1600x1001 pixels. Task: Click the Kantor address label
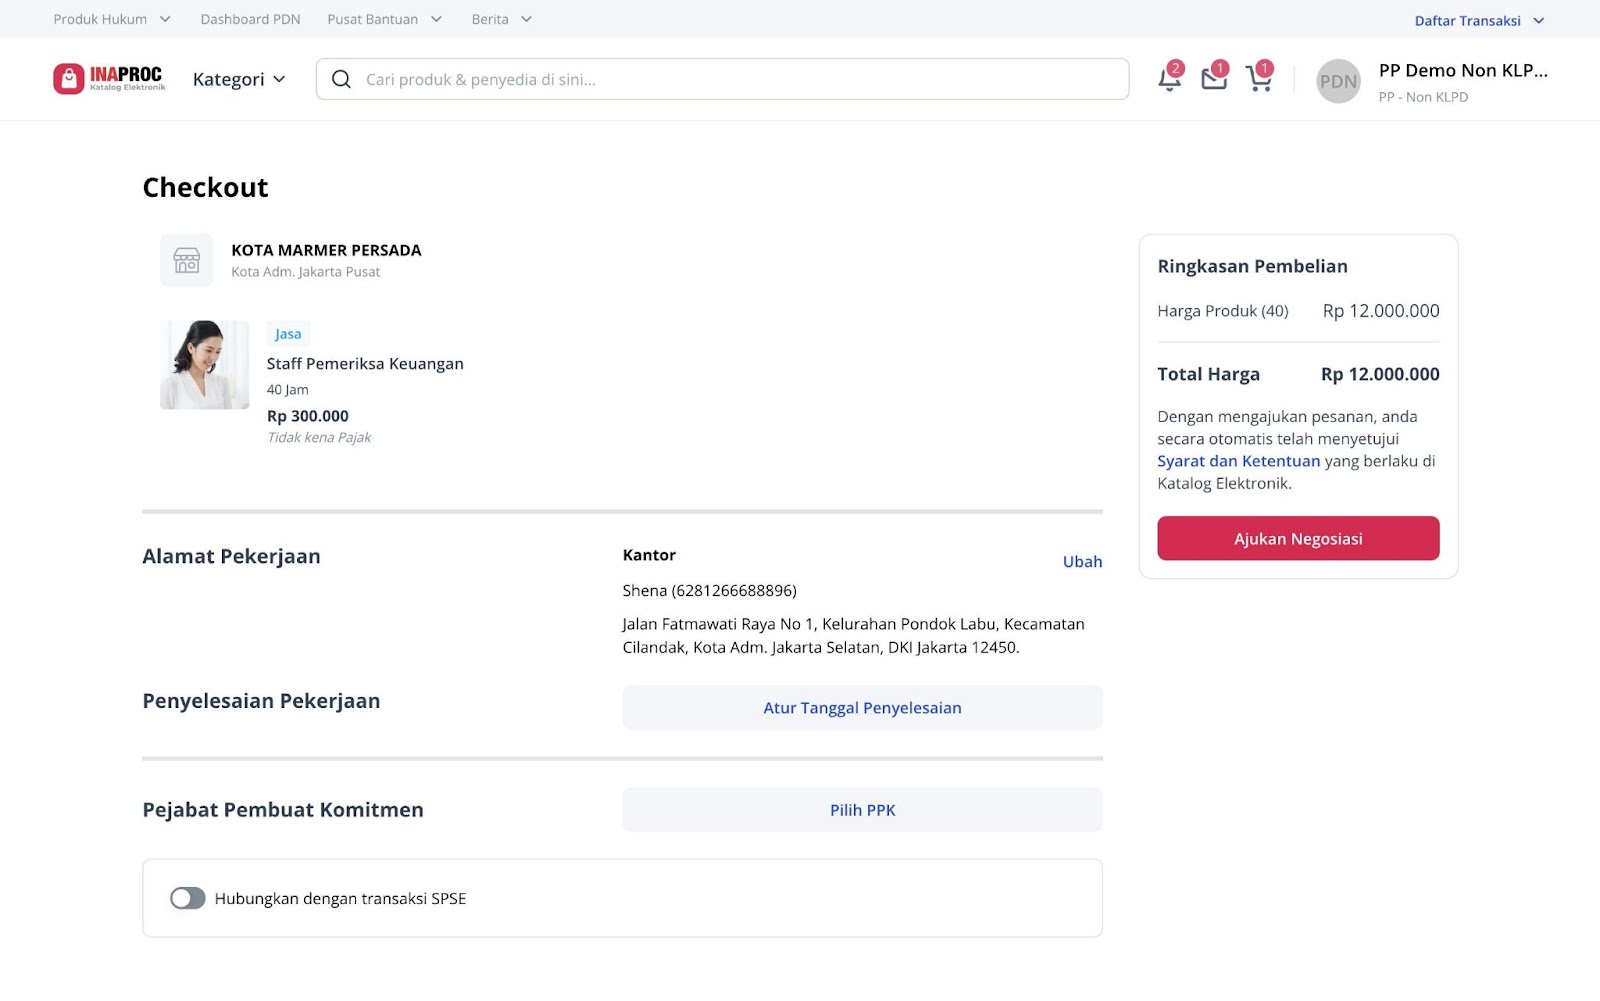pos(649,555)
